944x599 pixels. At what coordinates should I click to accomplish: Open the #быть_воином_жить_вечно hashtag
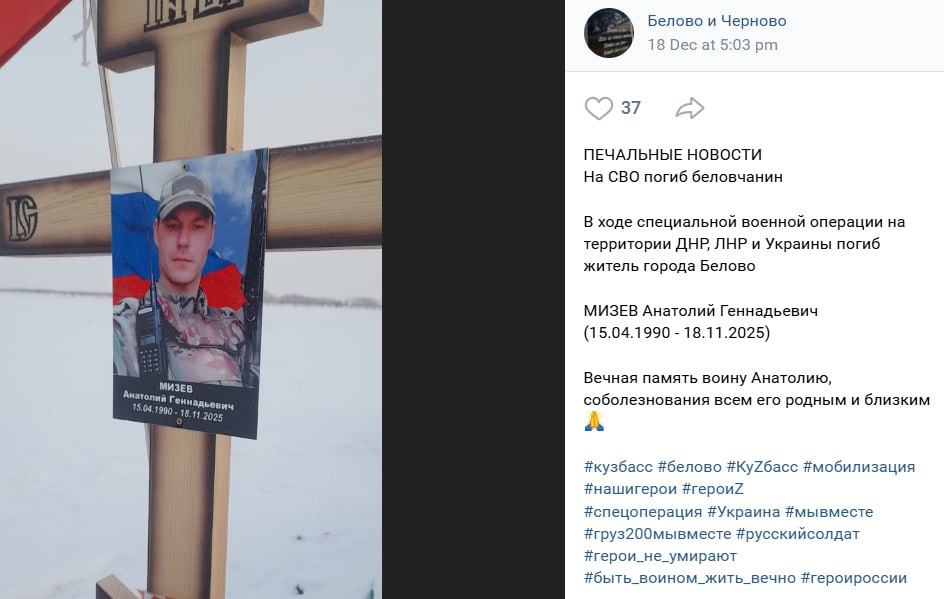pos(689,579)
